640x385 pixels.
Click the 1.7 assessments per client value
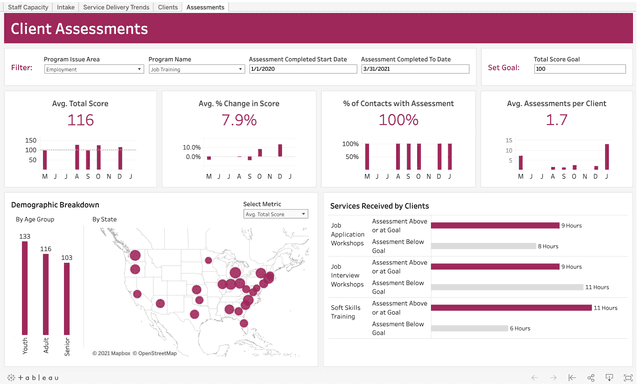(556, 120)
